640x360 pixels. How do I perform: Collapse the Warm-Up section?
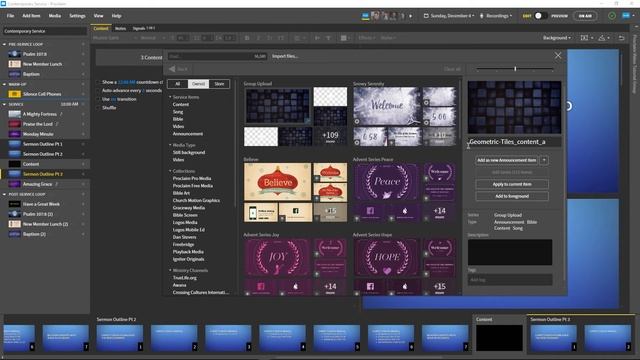(x=4, y=84)
